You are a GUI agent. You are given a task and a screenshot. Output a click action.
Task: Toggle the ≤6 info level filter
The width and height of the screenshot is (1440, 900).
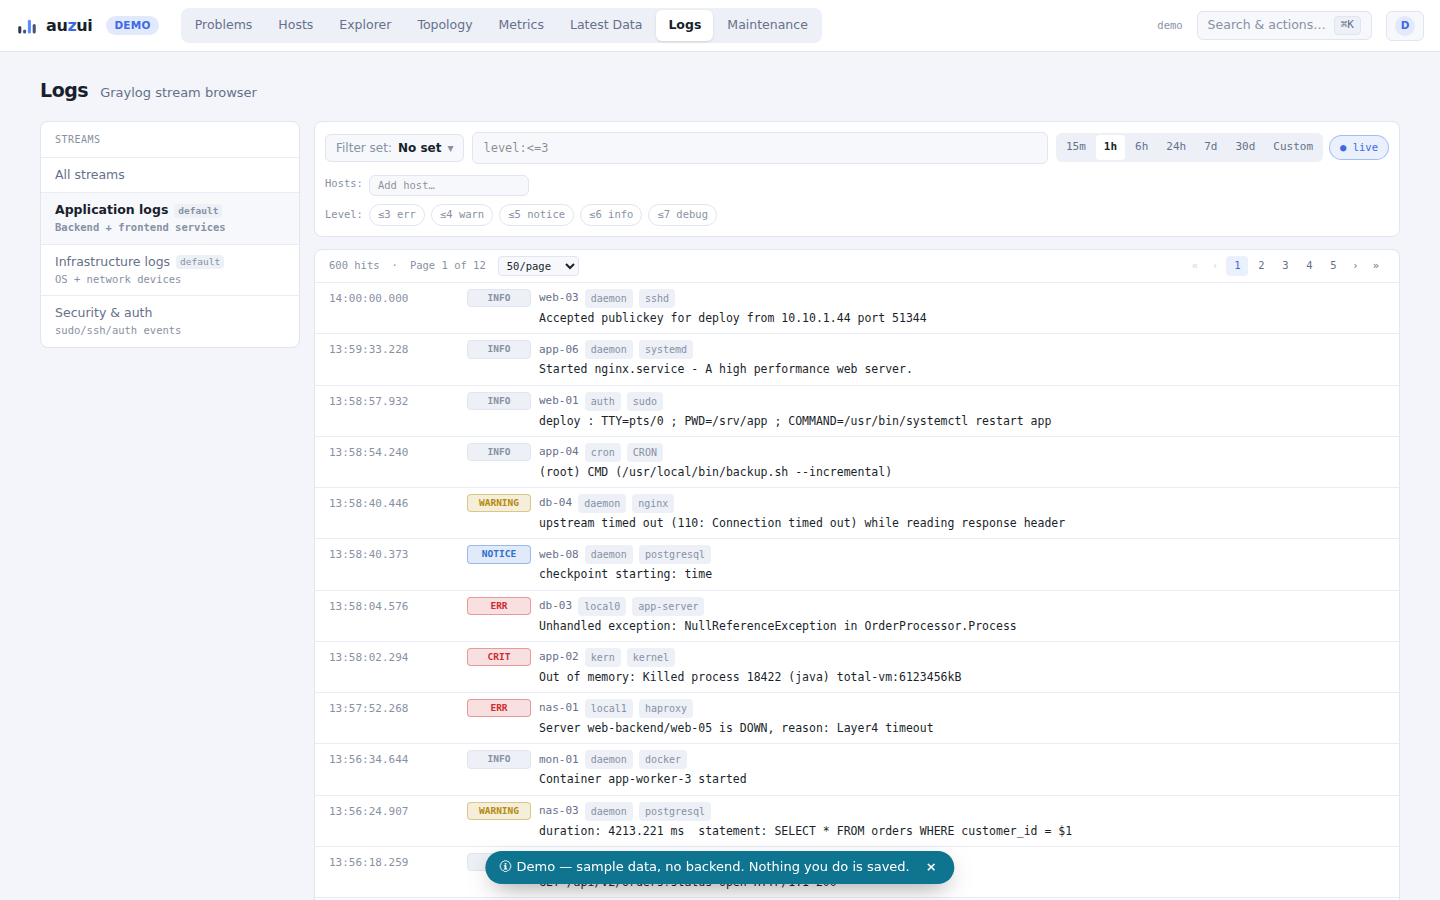pos(611,215)
